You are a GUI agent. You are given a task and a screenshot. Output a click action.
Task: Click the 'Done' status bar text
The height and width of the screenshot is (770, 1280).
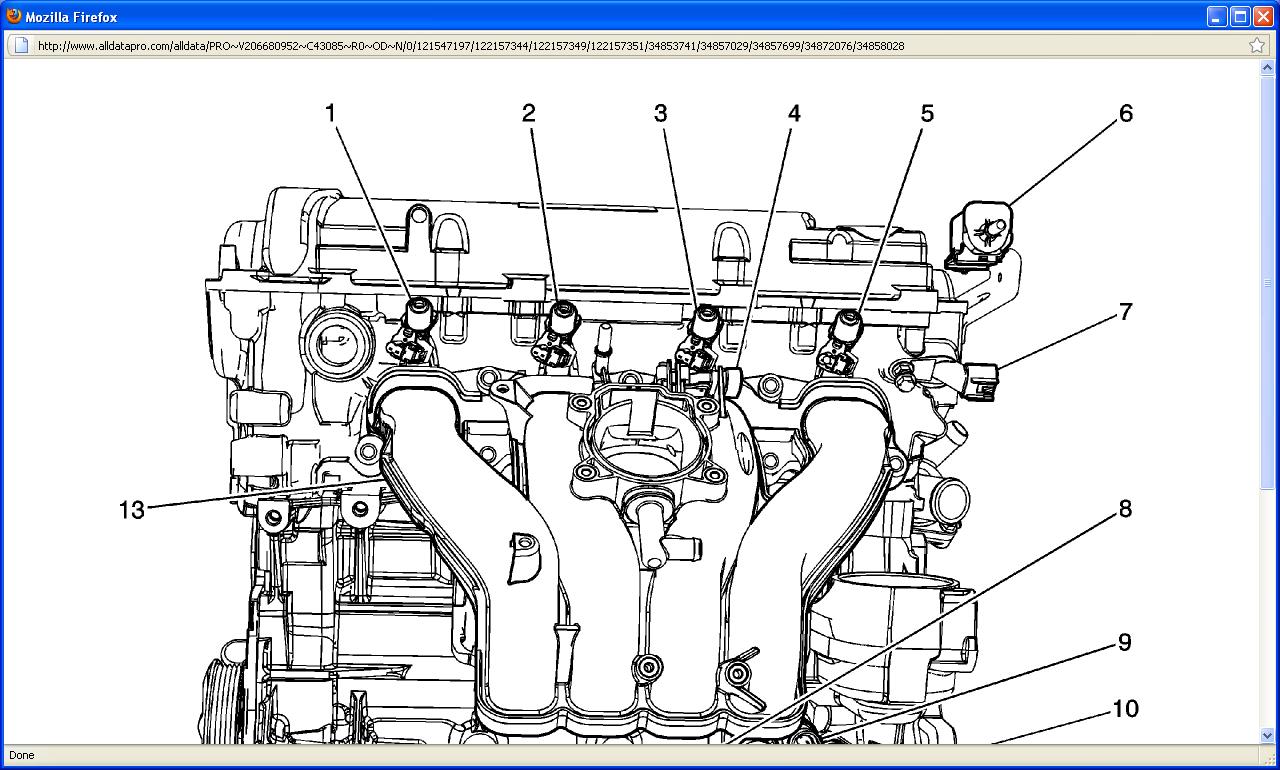point(22,755)
